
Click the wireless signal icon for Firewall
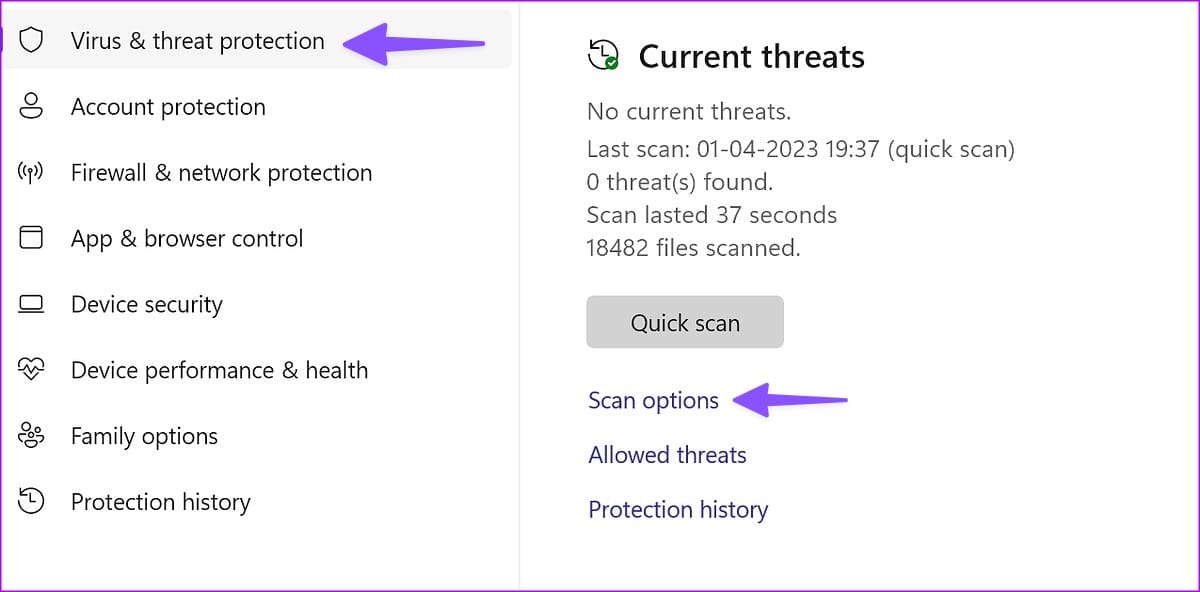(32, 173)
